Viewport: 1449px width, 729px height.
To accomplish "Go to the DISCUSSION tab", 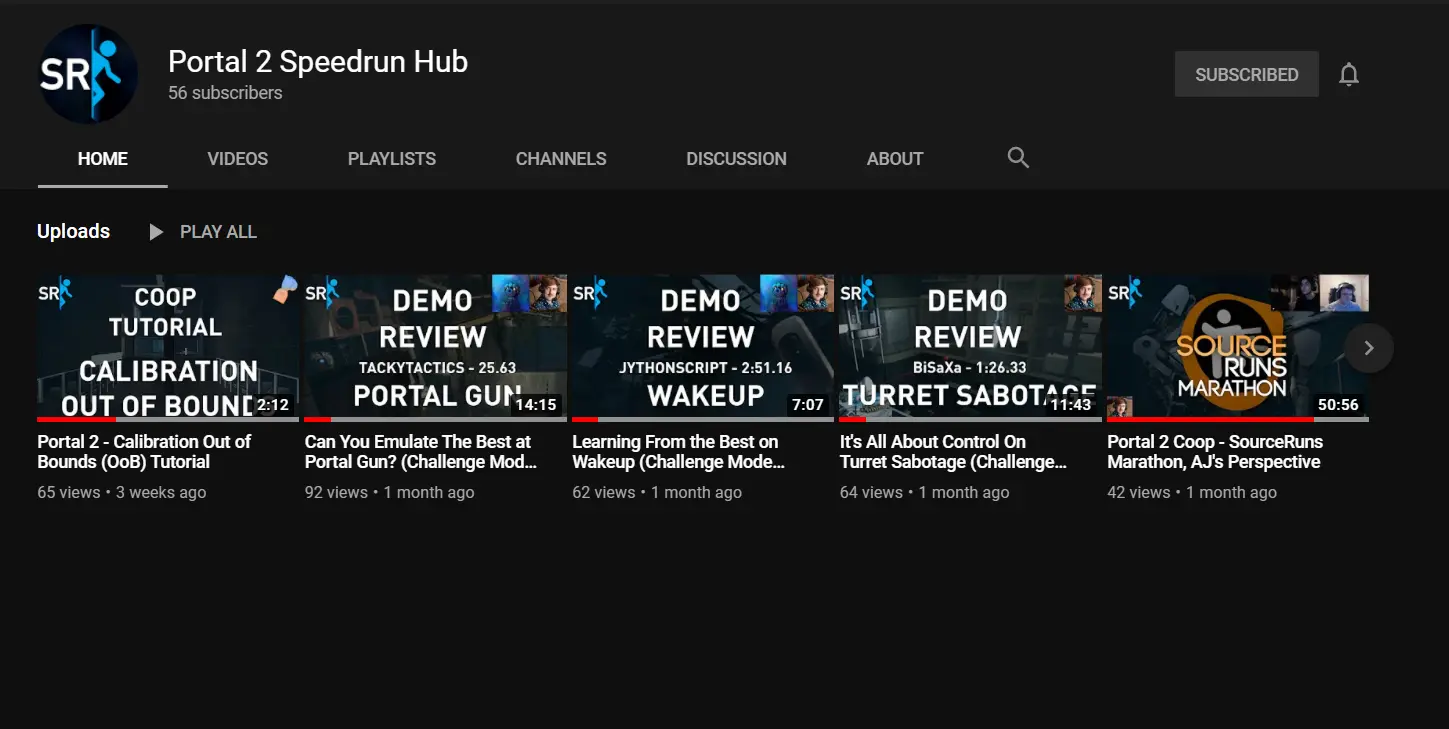I will click(736, 158).
